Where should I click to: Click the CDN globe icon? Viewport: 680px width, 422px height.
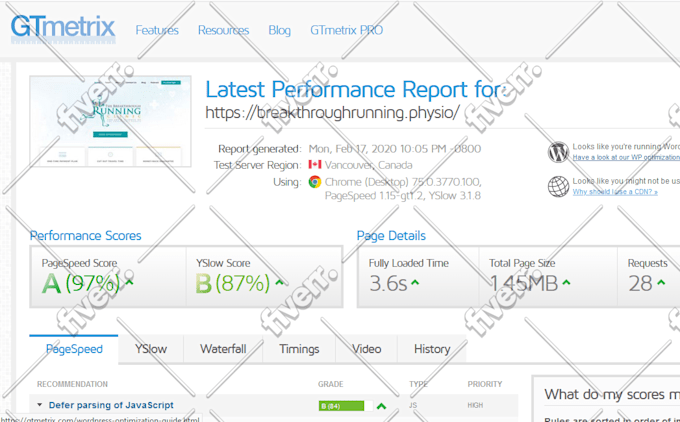[x=558, y=186]
